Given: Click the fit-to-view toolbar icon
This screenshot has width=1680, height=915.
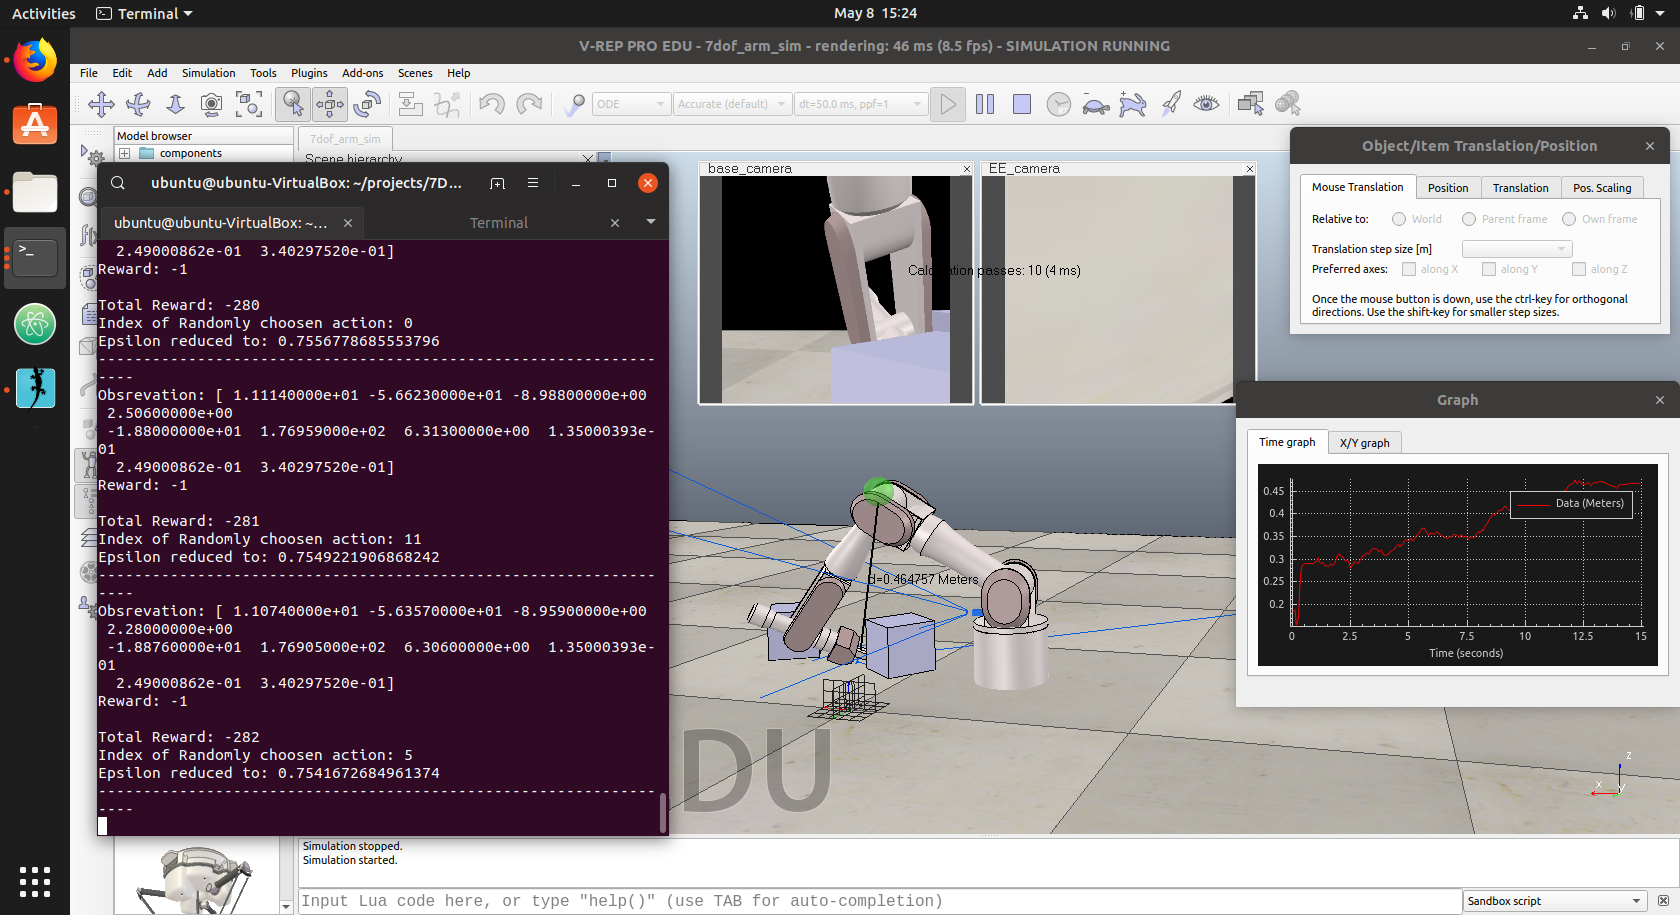Looking at the screenshot, I should (x=248, y=104).
